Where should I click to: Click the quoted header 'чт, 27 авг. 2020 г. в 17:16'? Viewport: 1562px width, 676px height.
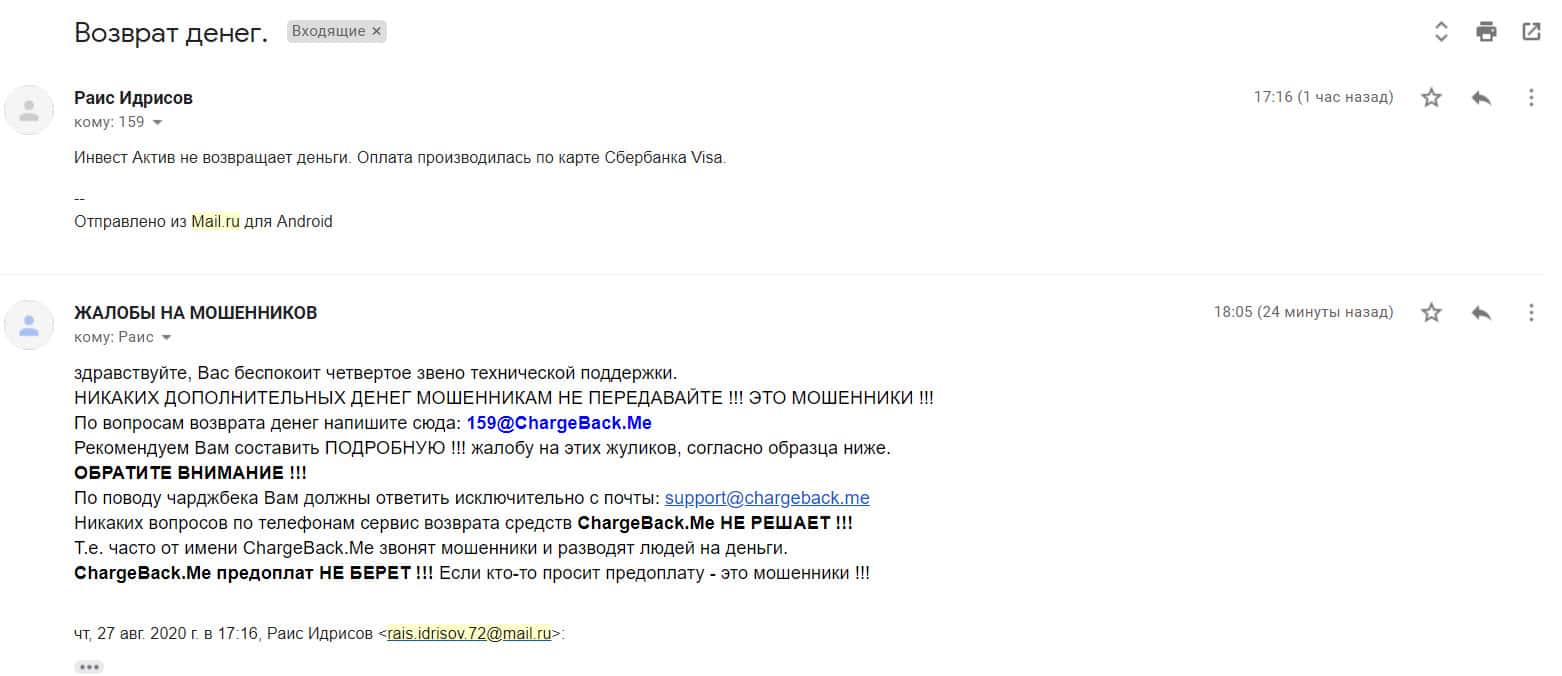tap(166, 633)
